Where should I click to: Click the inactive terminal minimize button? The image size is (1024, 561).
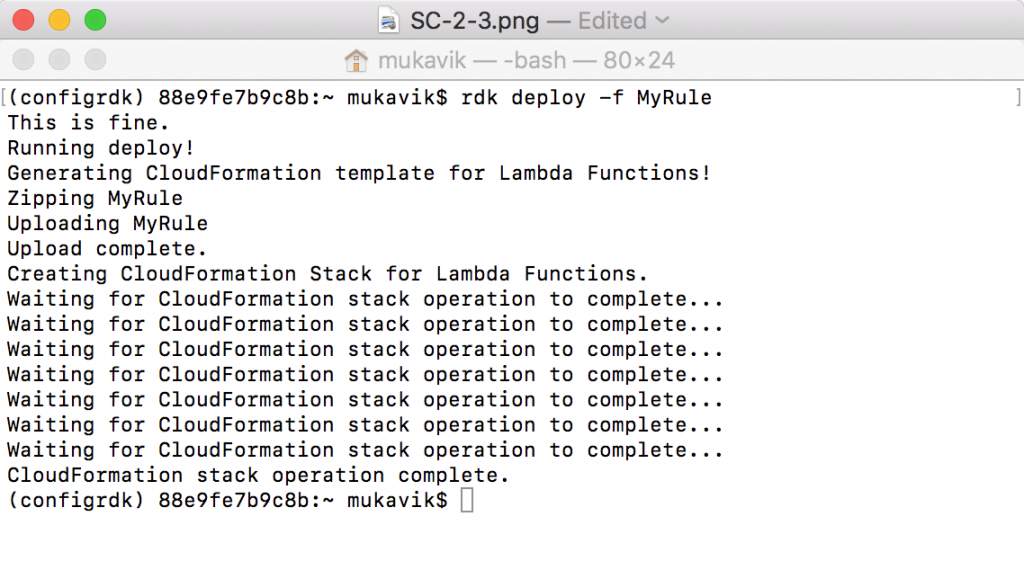(x=59, y=59)
